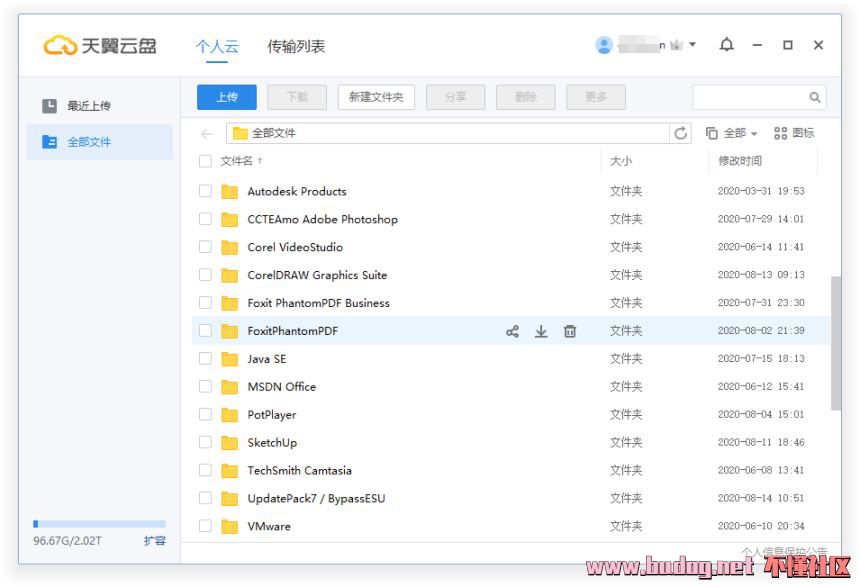The height and width of the screenshot is (587, 860).
Task: Click the SketchUp folder icon
Action: point(229,443)
